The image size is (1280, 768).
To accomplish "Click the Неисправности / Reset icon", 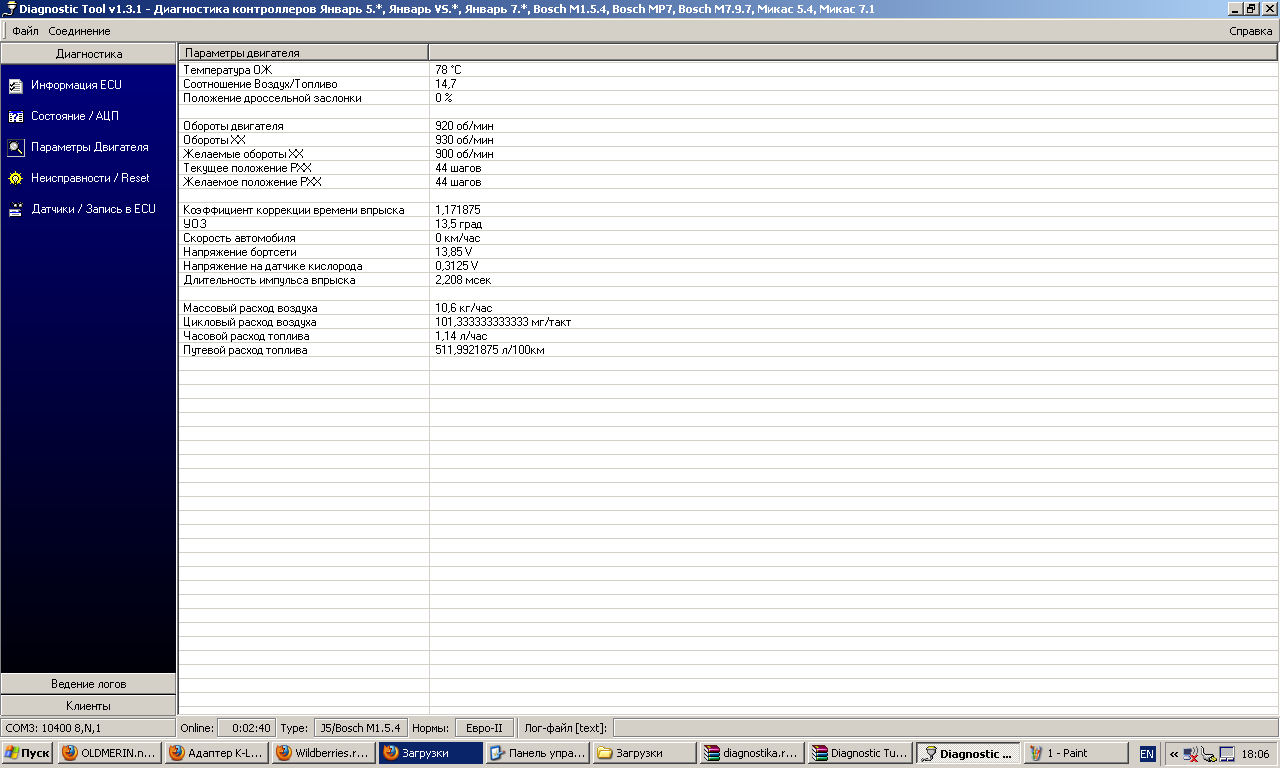I will pyautogui.click(x=15, y=179).
